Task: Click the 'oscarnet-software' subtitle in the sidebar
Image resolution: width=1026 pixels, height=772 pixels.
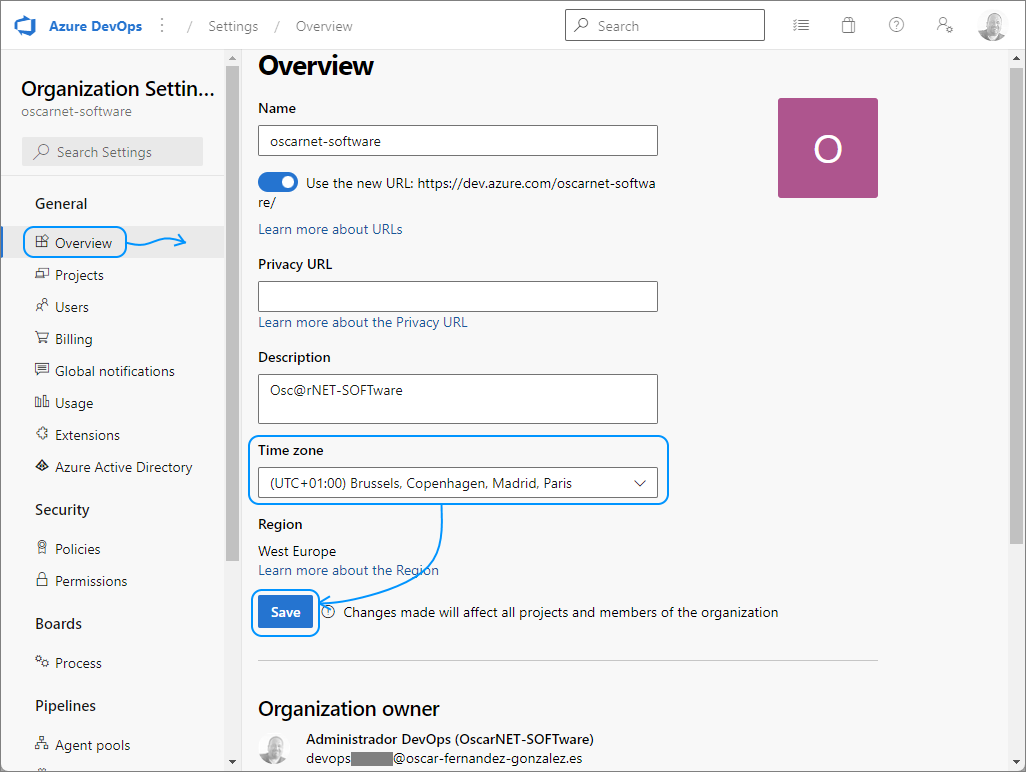Action: click(76, 111)
